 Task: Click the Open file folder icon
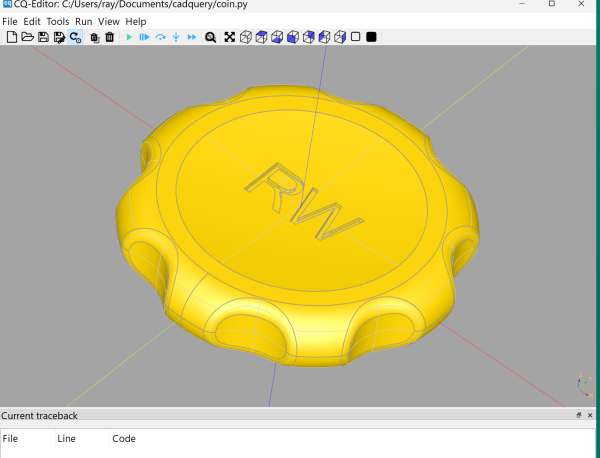27,37
